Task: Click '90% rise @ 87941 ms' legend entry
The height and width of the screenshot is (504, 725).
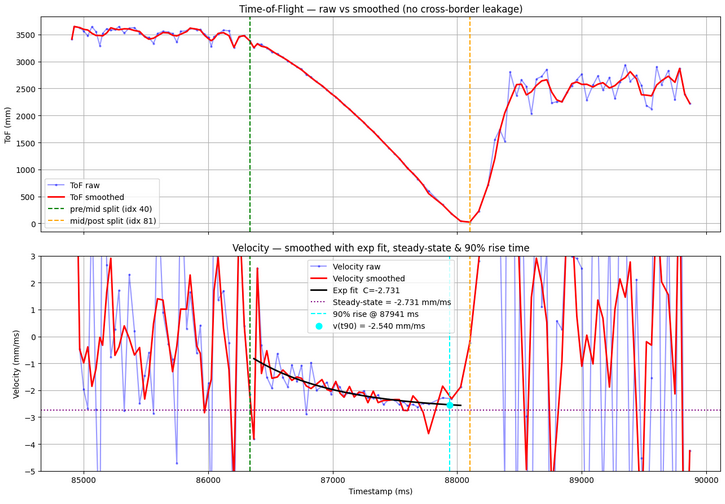Action: (381, 313)
